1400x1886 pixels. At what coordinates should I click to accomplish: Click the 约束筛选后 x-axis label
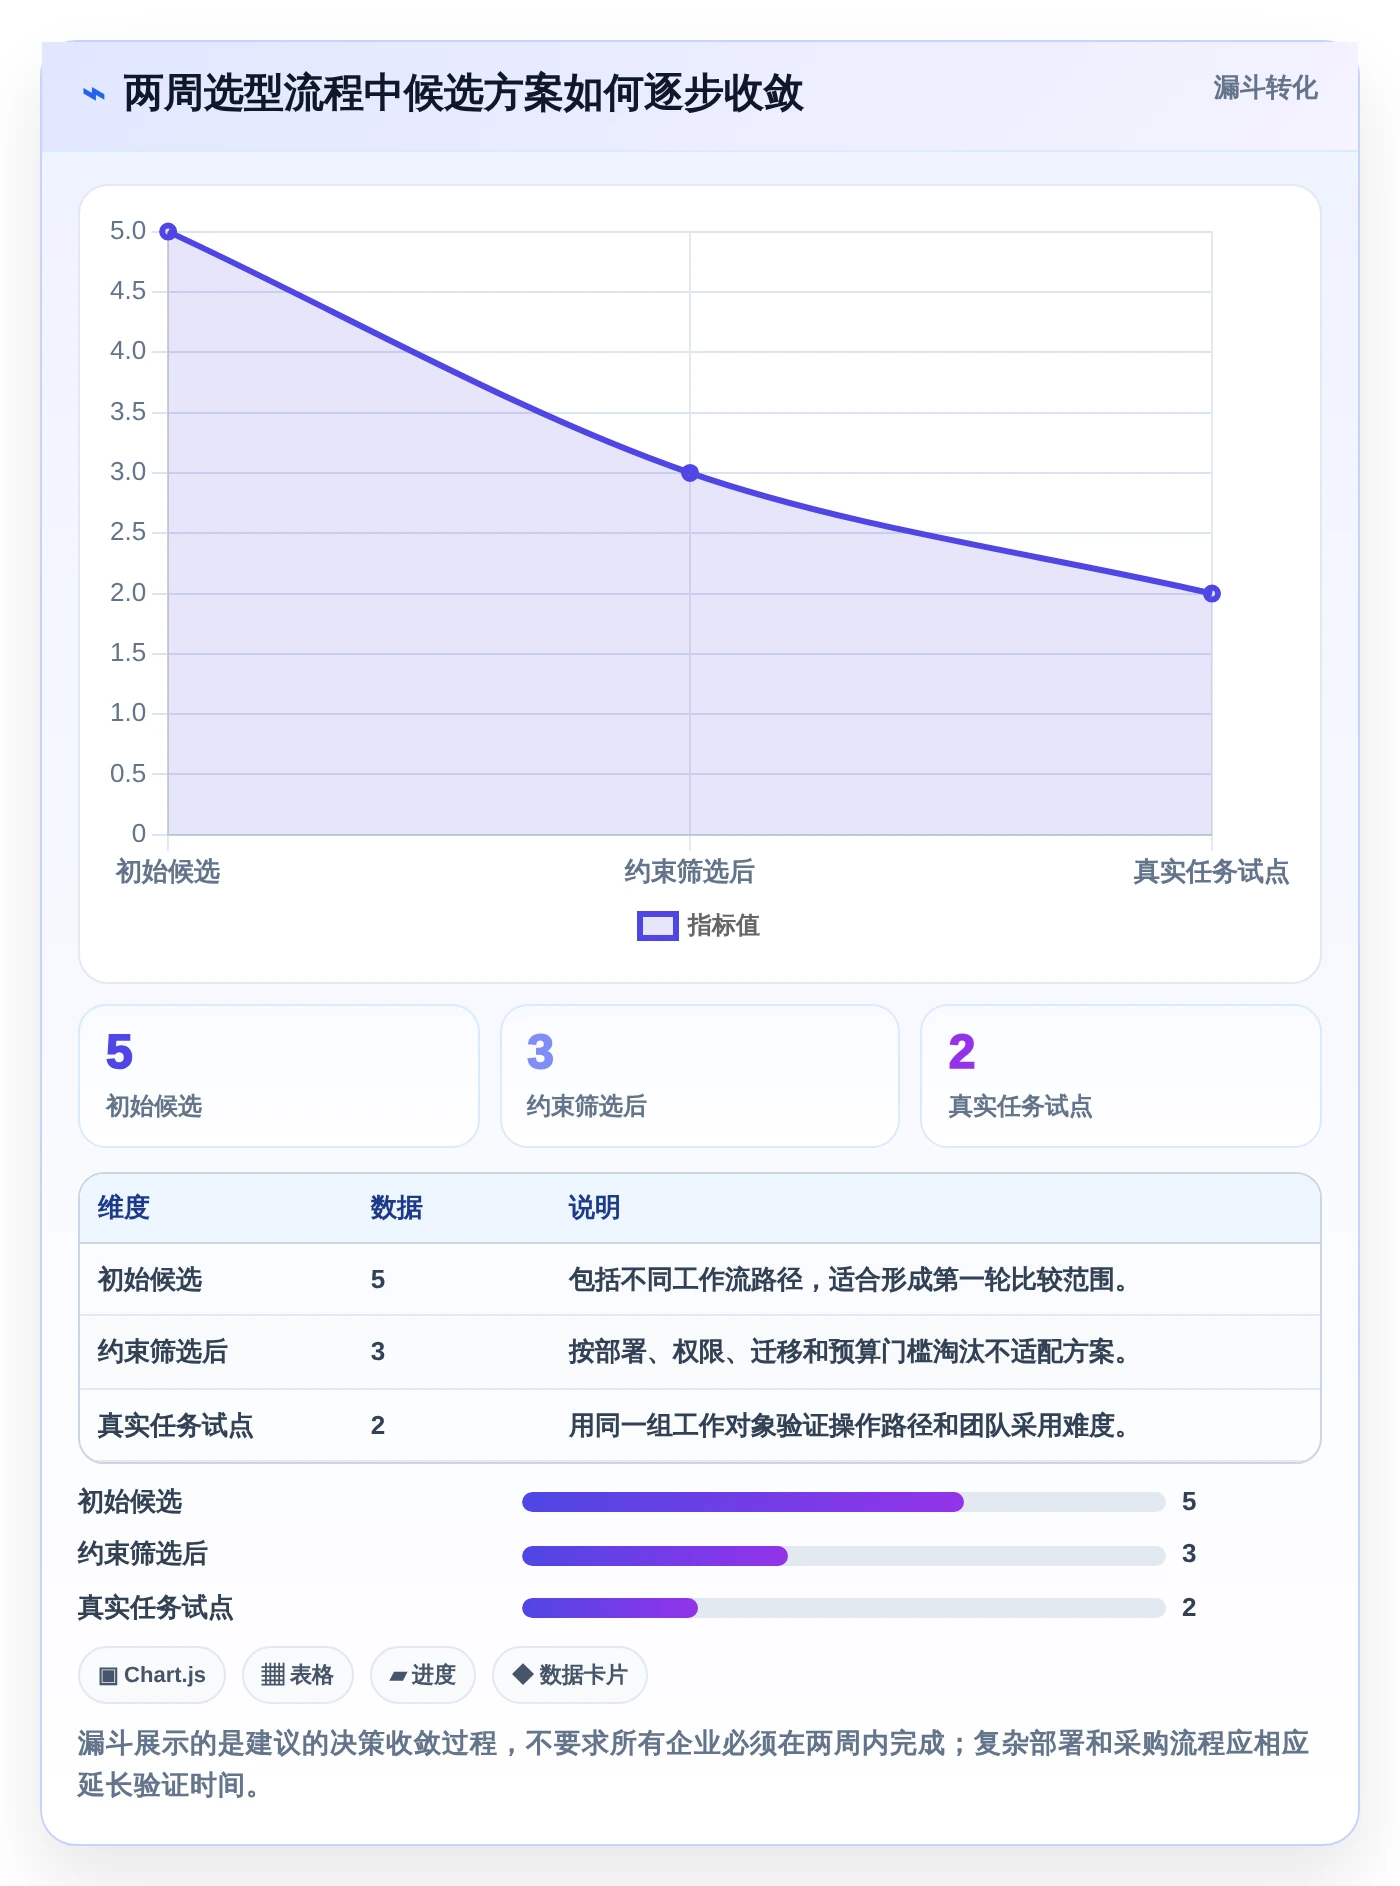[689, 872]
